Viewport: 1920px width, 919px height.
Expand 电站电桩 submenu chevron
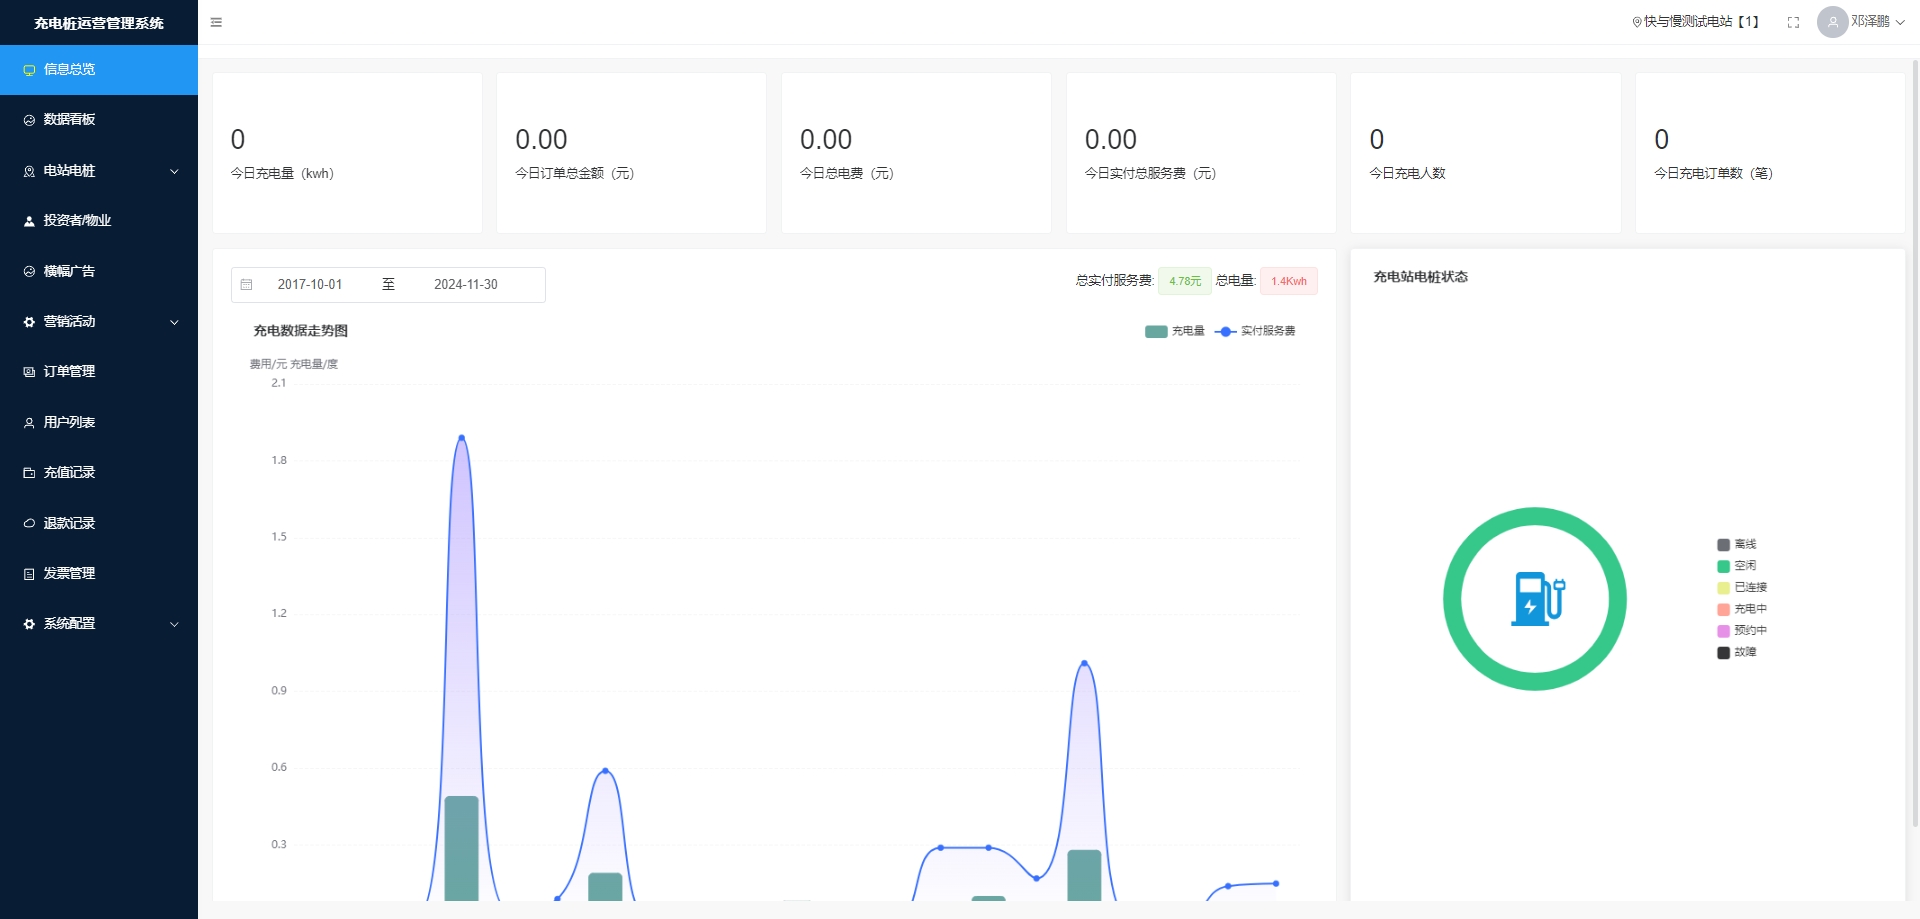pyautogui.click(x=174, y=172)
